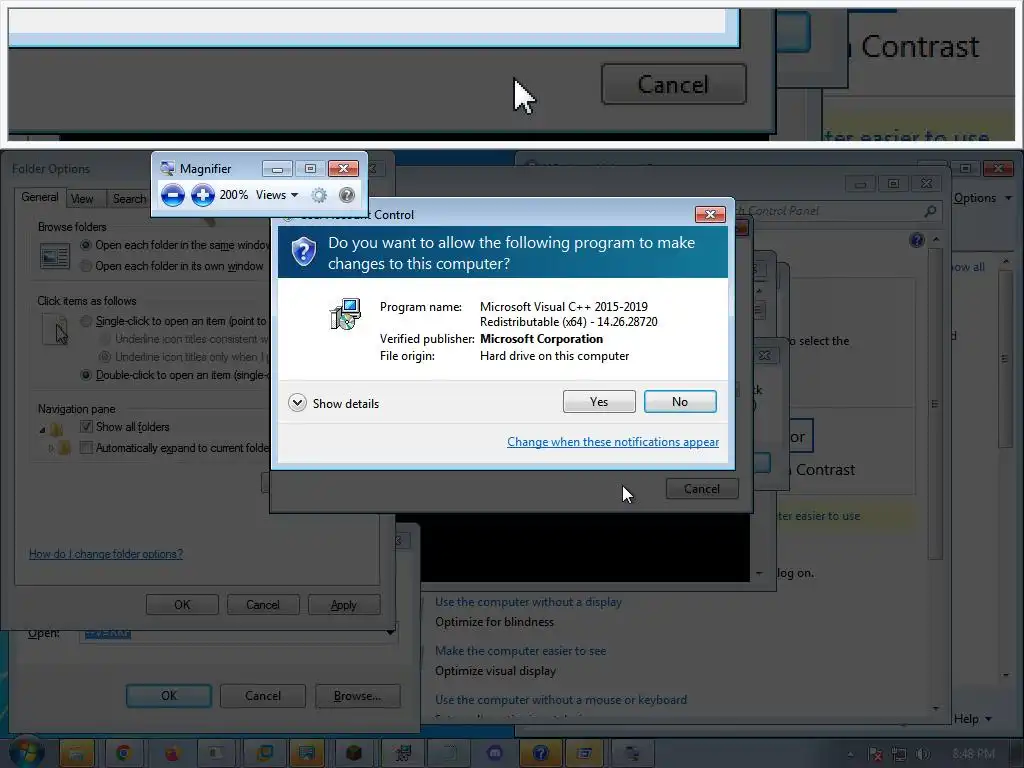Viewport: 1024px width, 768px height.
Task: Click Apply in Folder Options
Action: pos(344,605)
